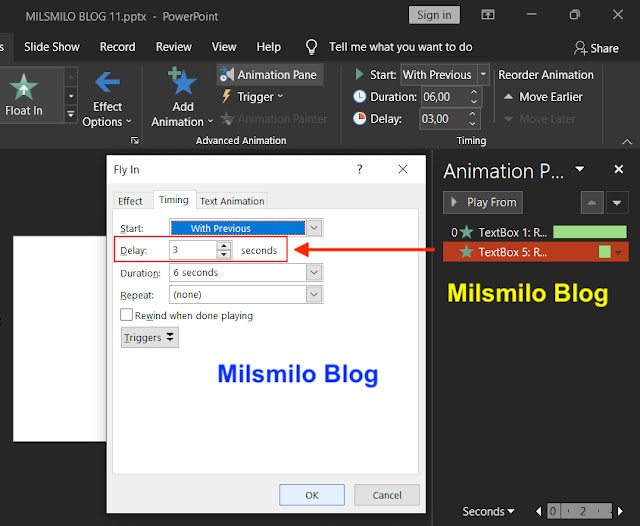Image resolution: width=640 pixels, height=526 pixels.
Task: Click ribbon Delay field 03,00
Action: 444,119
